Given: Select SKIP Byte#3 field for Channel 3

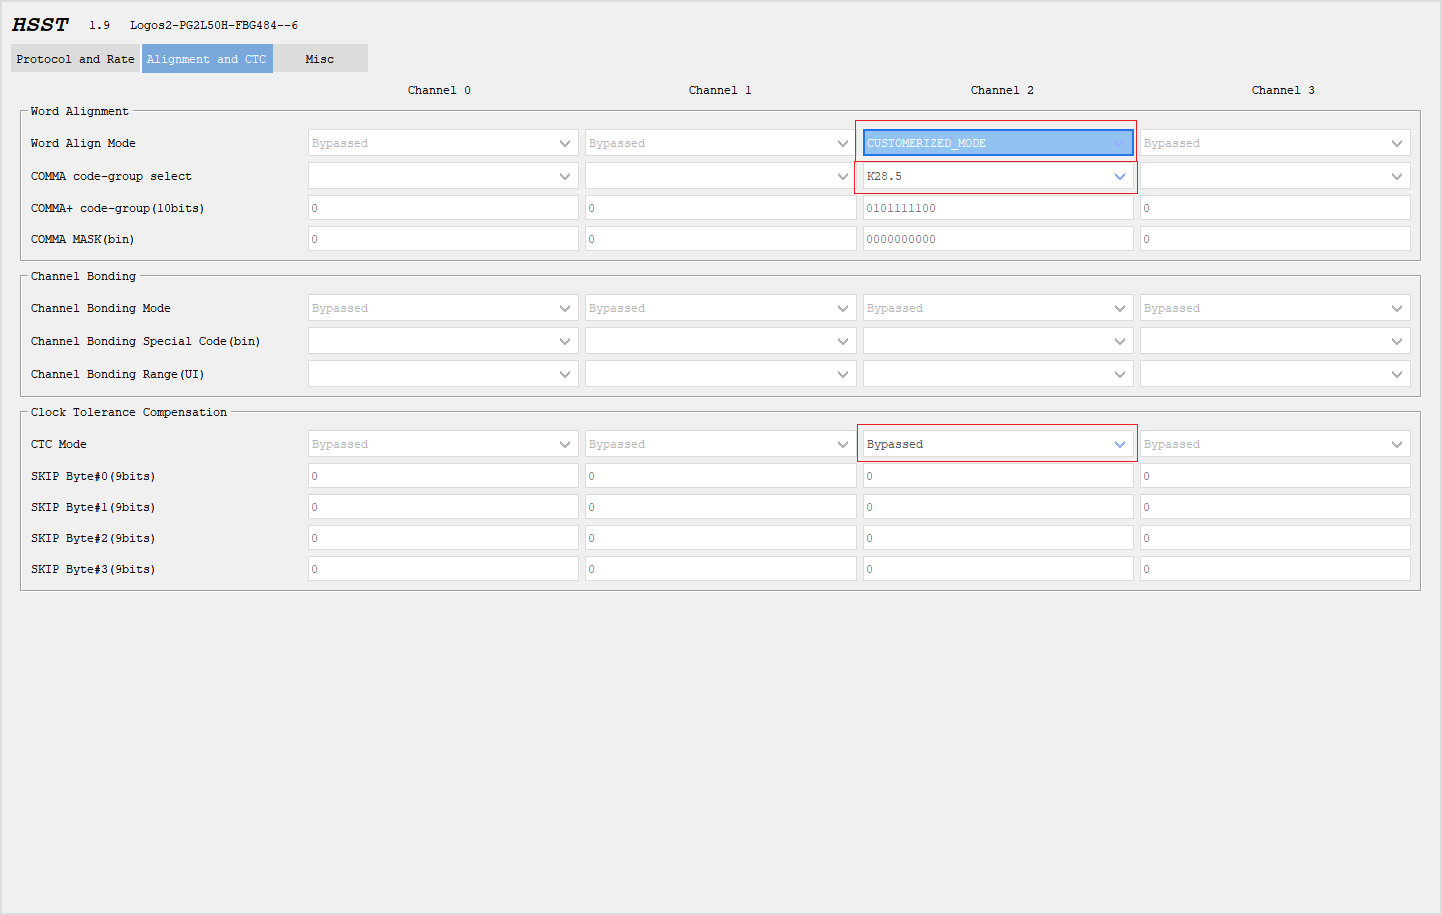Looking at the screenshot, I should point(1274,568).
